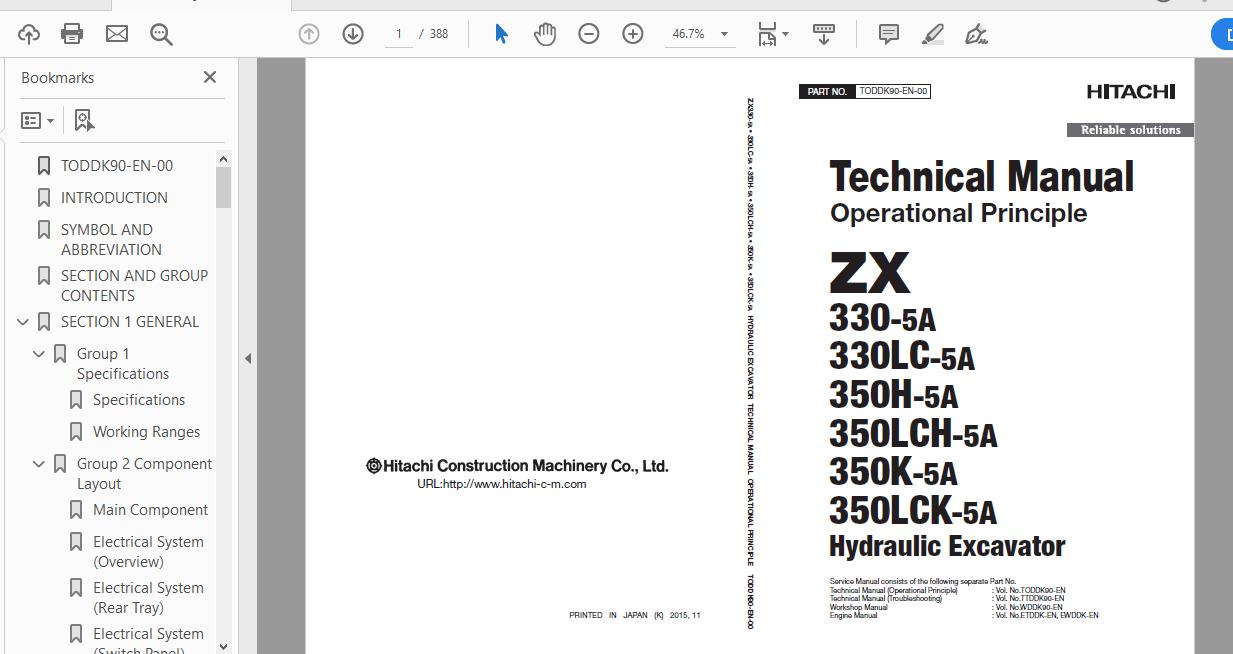Screen dimensions: 1233x654
Task: Click the 330LC-5A model text
Action: tap(901, 356)
